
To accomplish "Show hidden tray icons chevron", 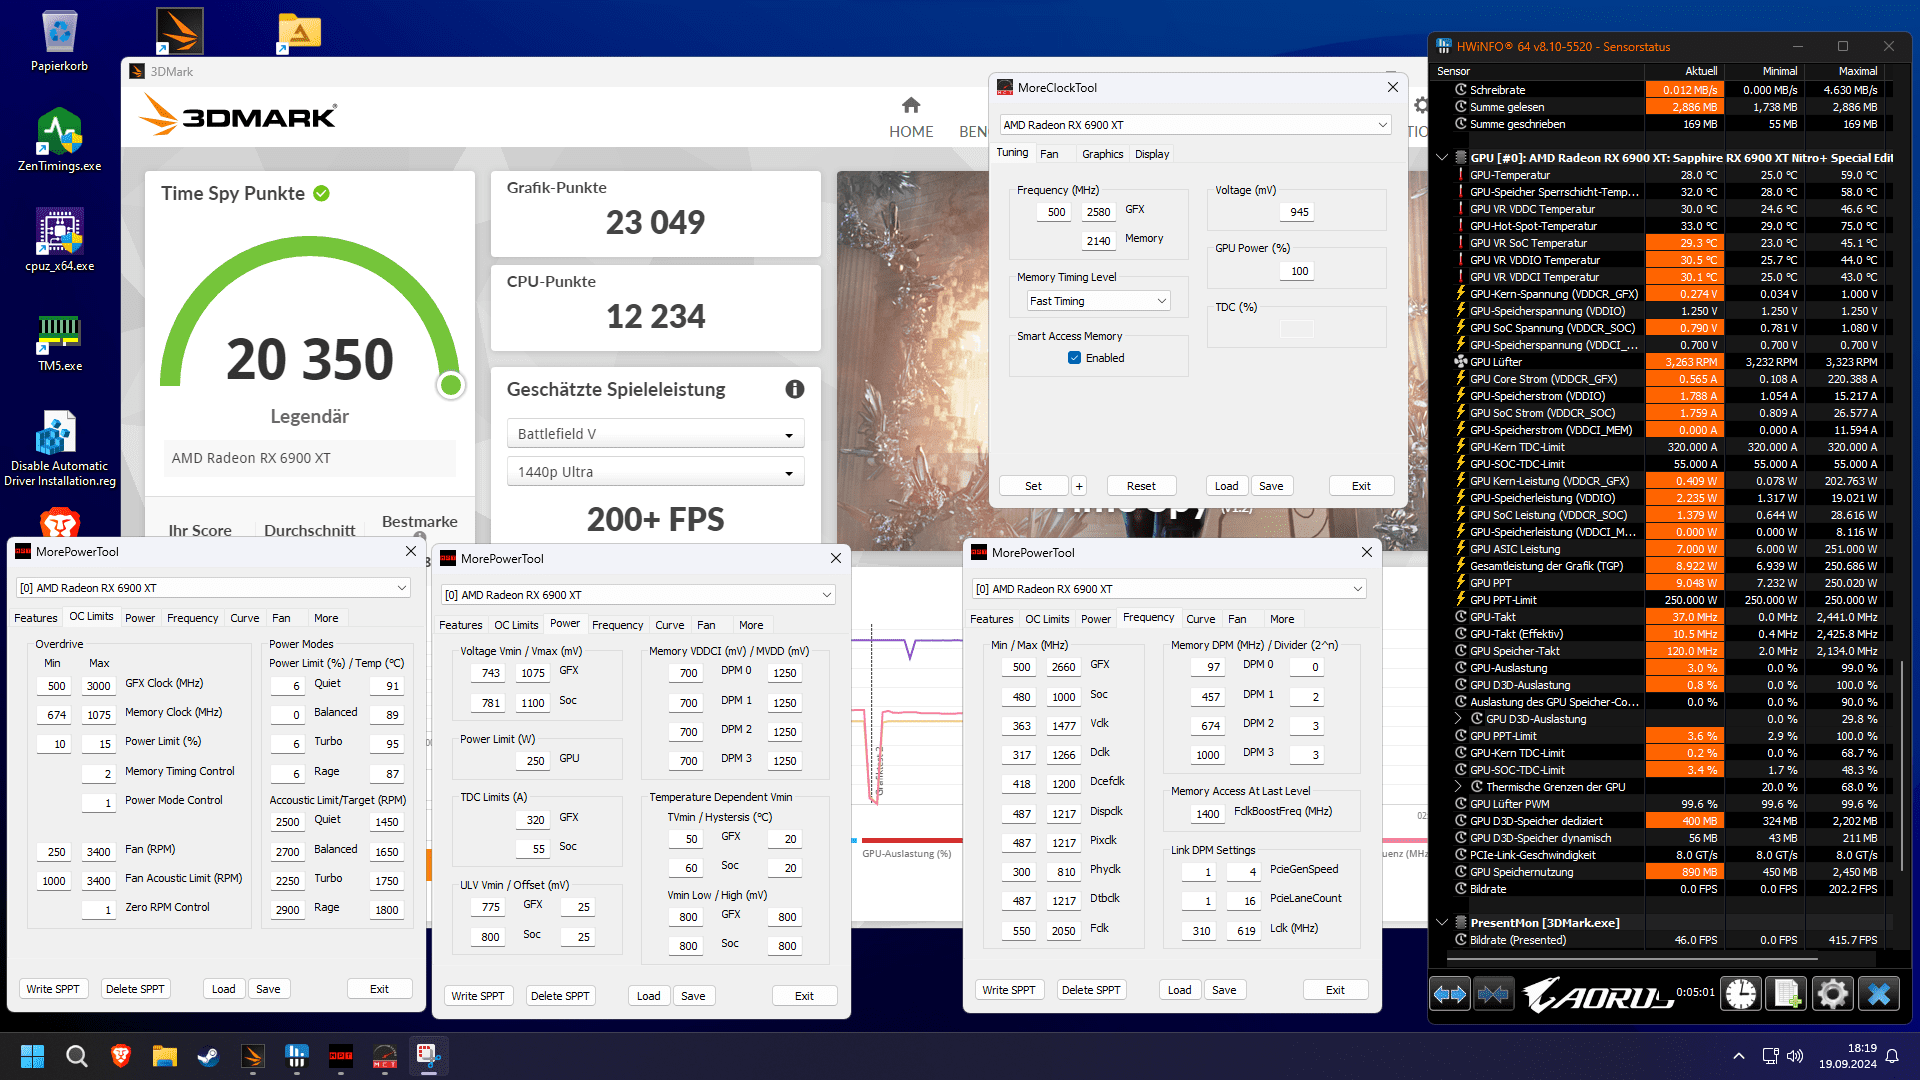I will point(1739,1056).
